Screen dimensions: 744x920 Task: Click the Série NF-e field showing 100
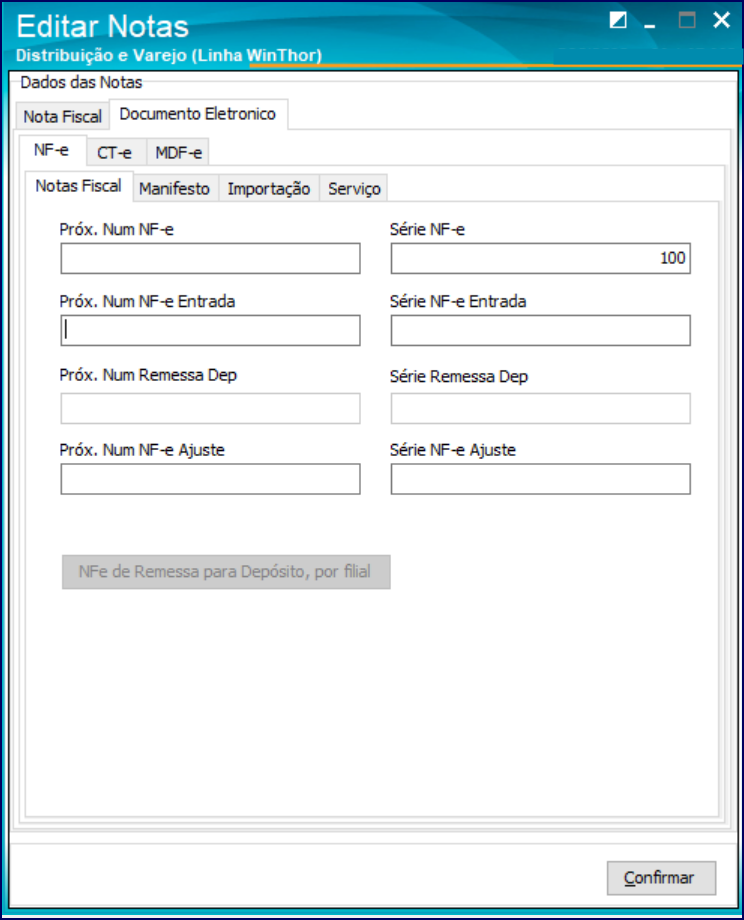540,259
